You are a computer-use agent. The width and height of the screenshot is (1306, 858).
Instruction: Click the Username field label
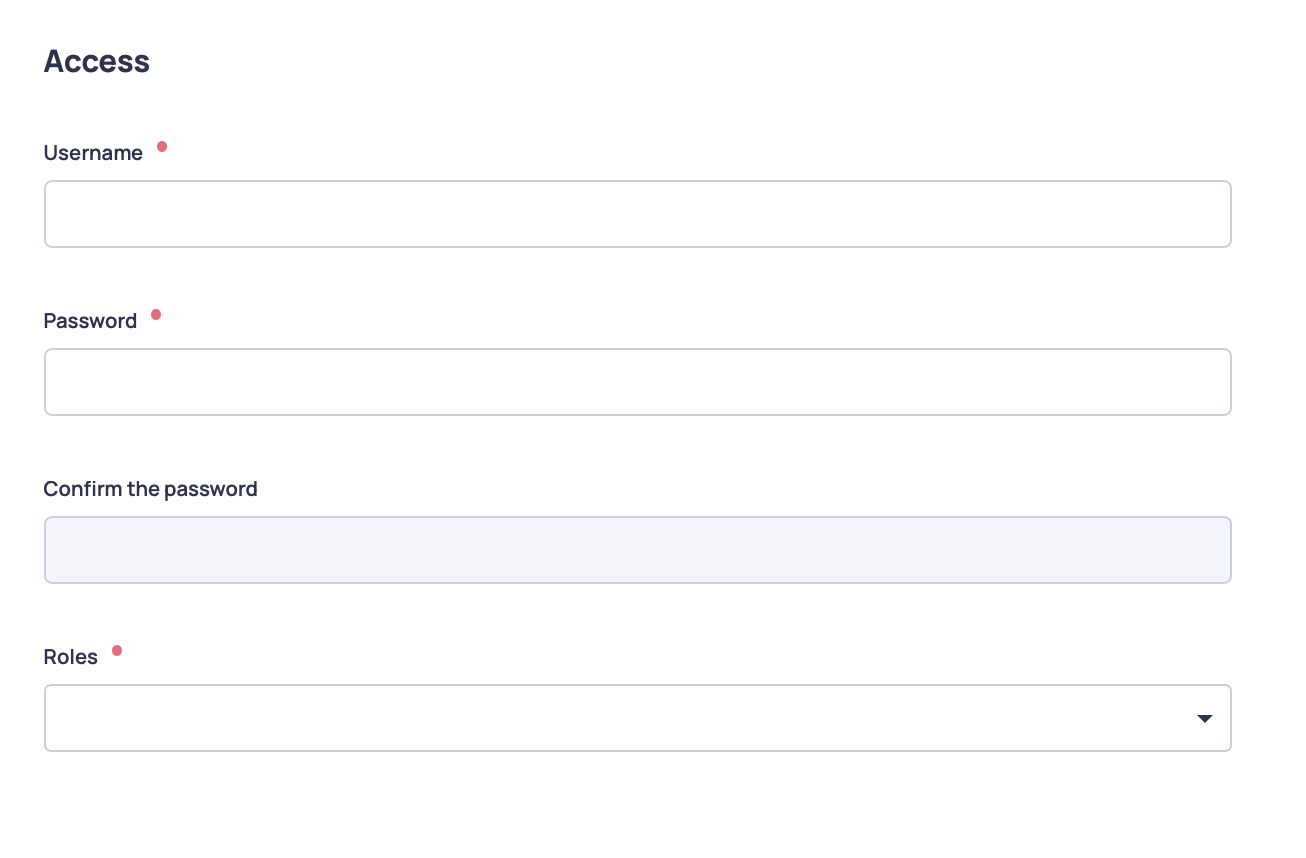(x=93, y=153)
